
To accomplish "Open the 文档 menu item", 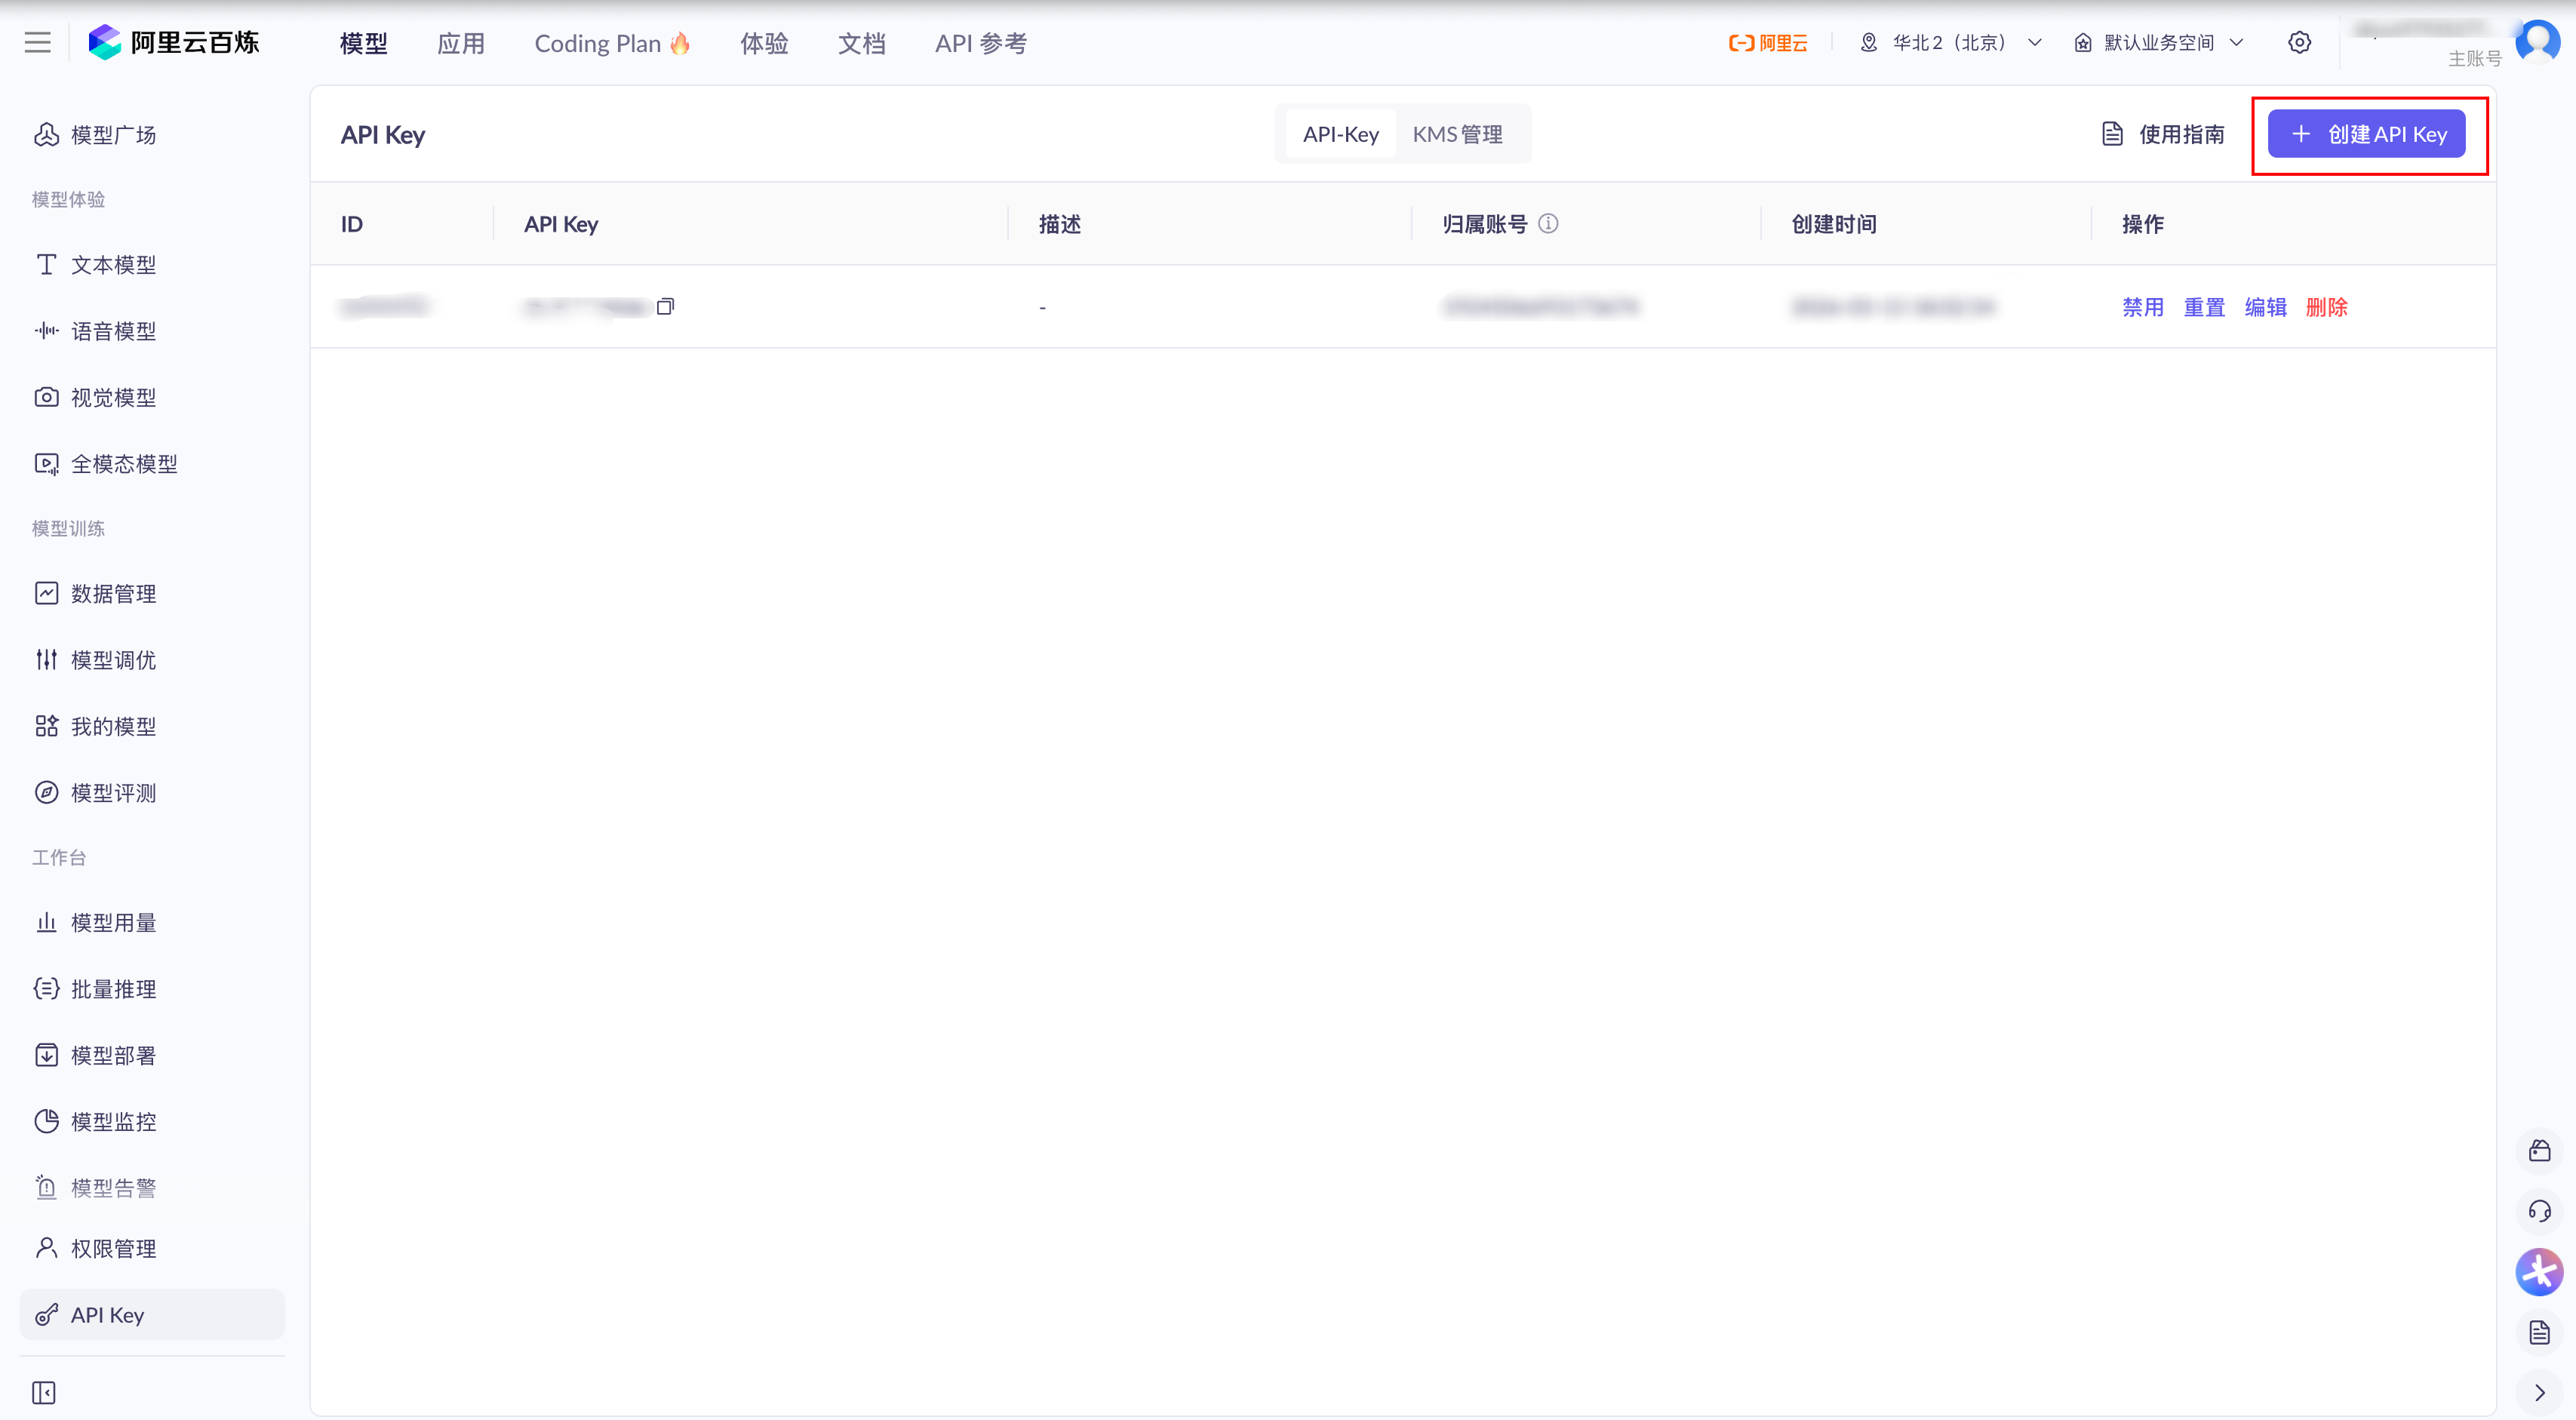I will [x=861, y=43].
